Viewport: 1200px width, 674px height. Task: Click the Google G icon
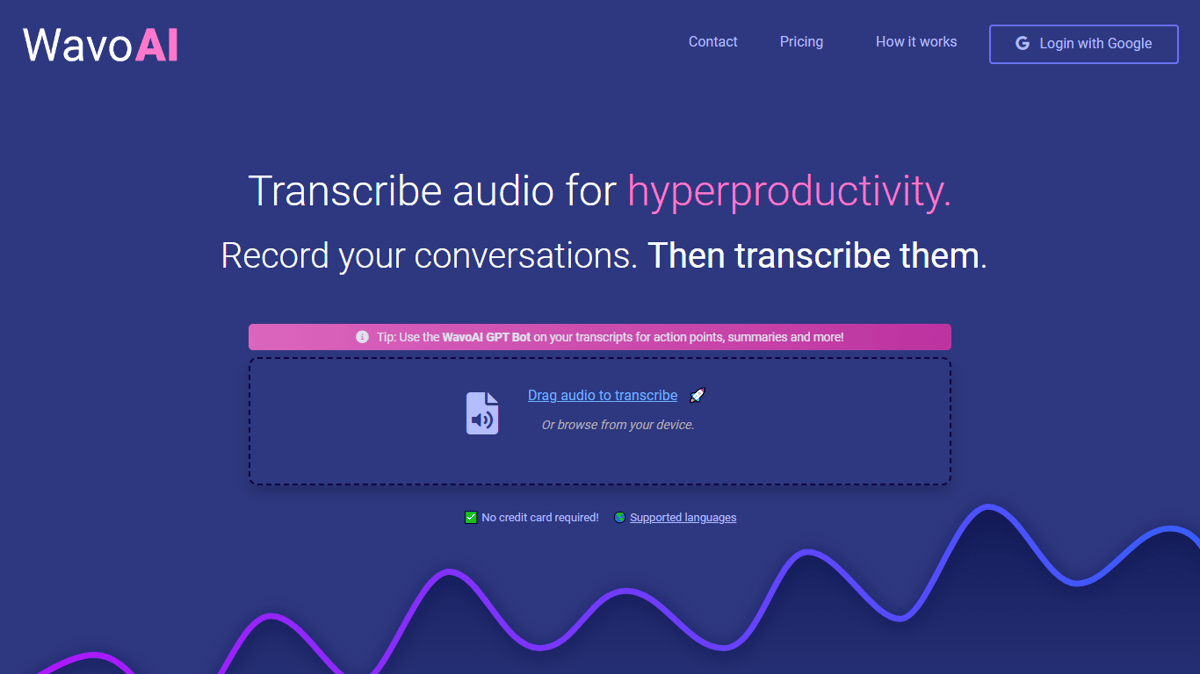1022,44
